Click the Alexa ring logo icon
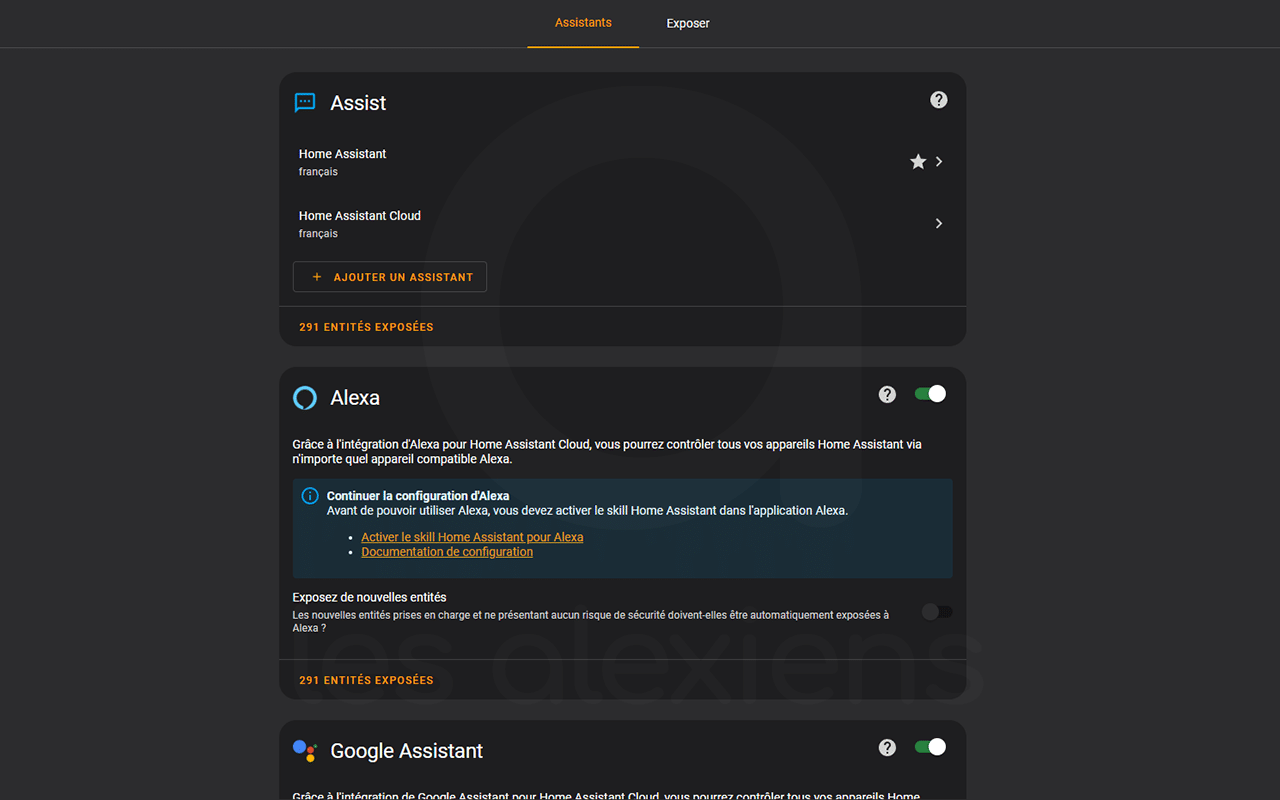Image resolution: width=1280 pixels, height=800 pixels. (x=305, y=398)
